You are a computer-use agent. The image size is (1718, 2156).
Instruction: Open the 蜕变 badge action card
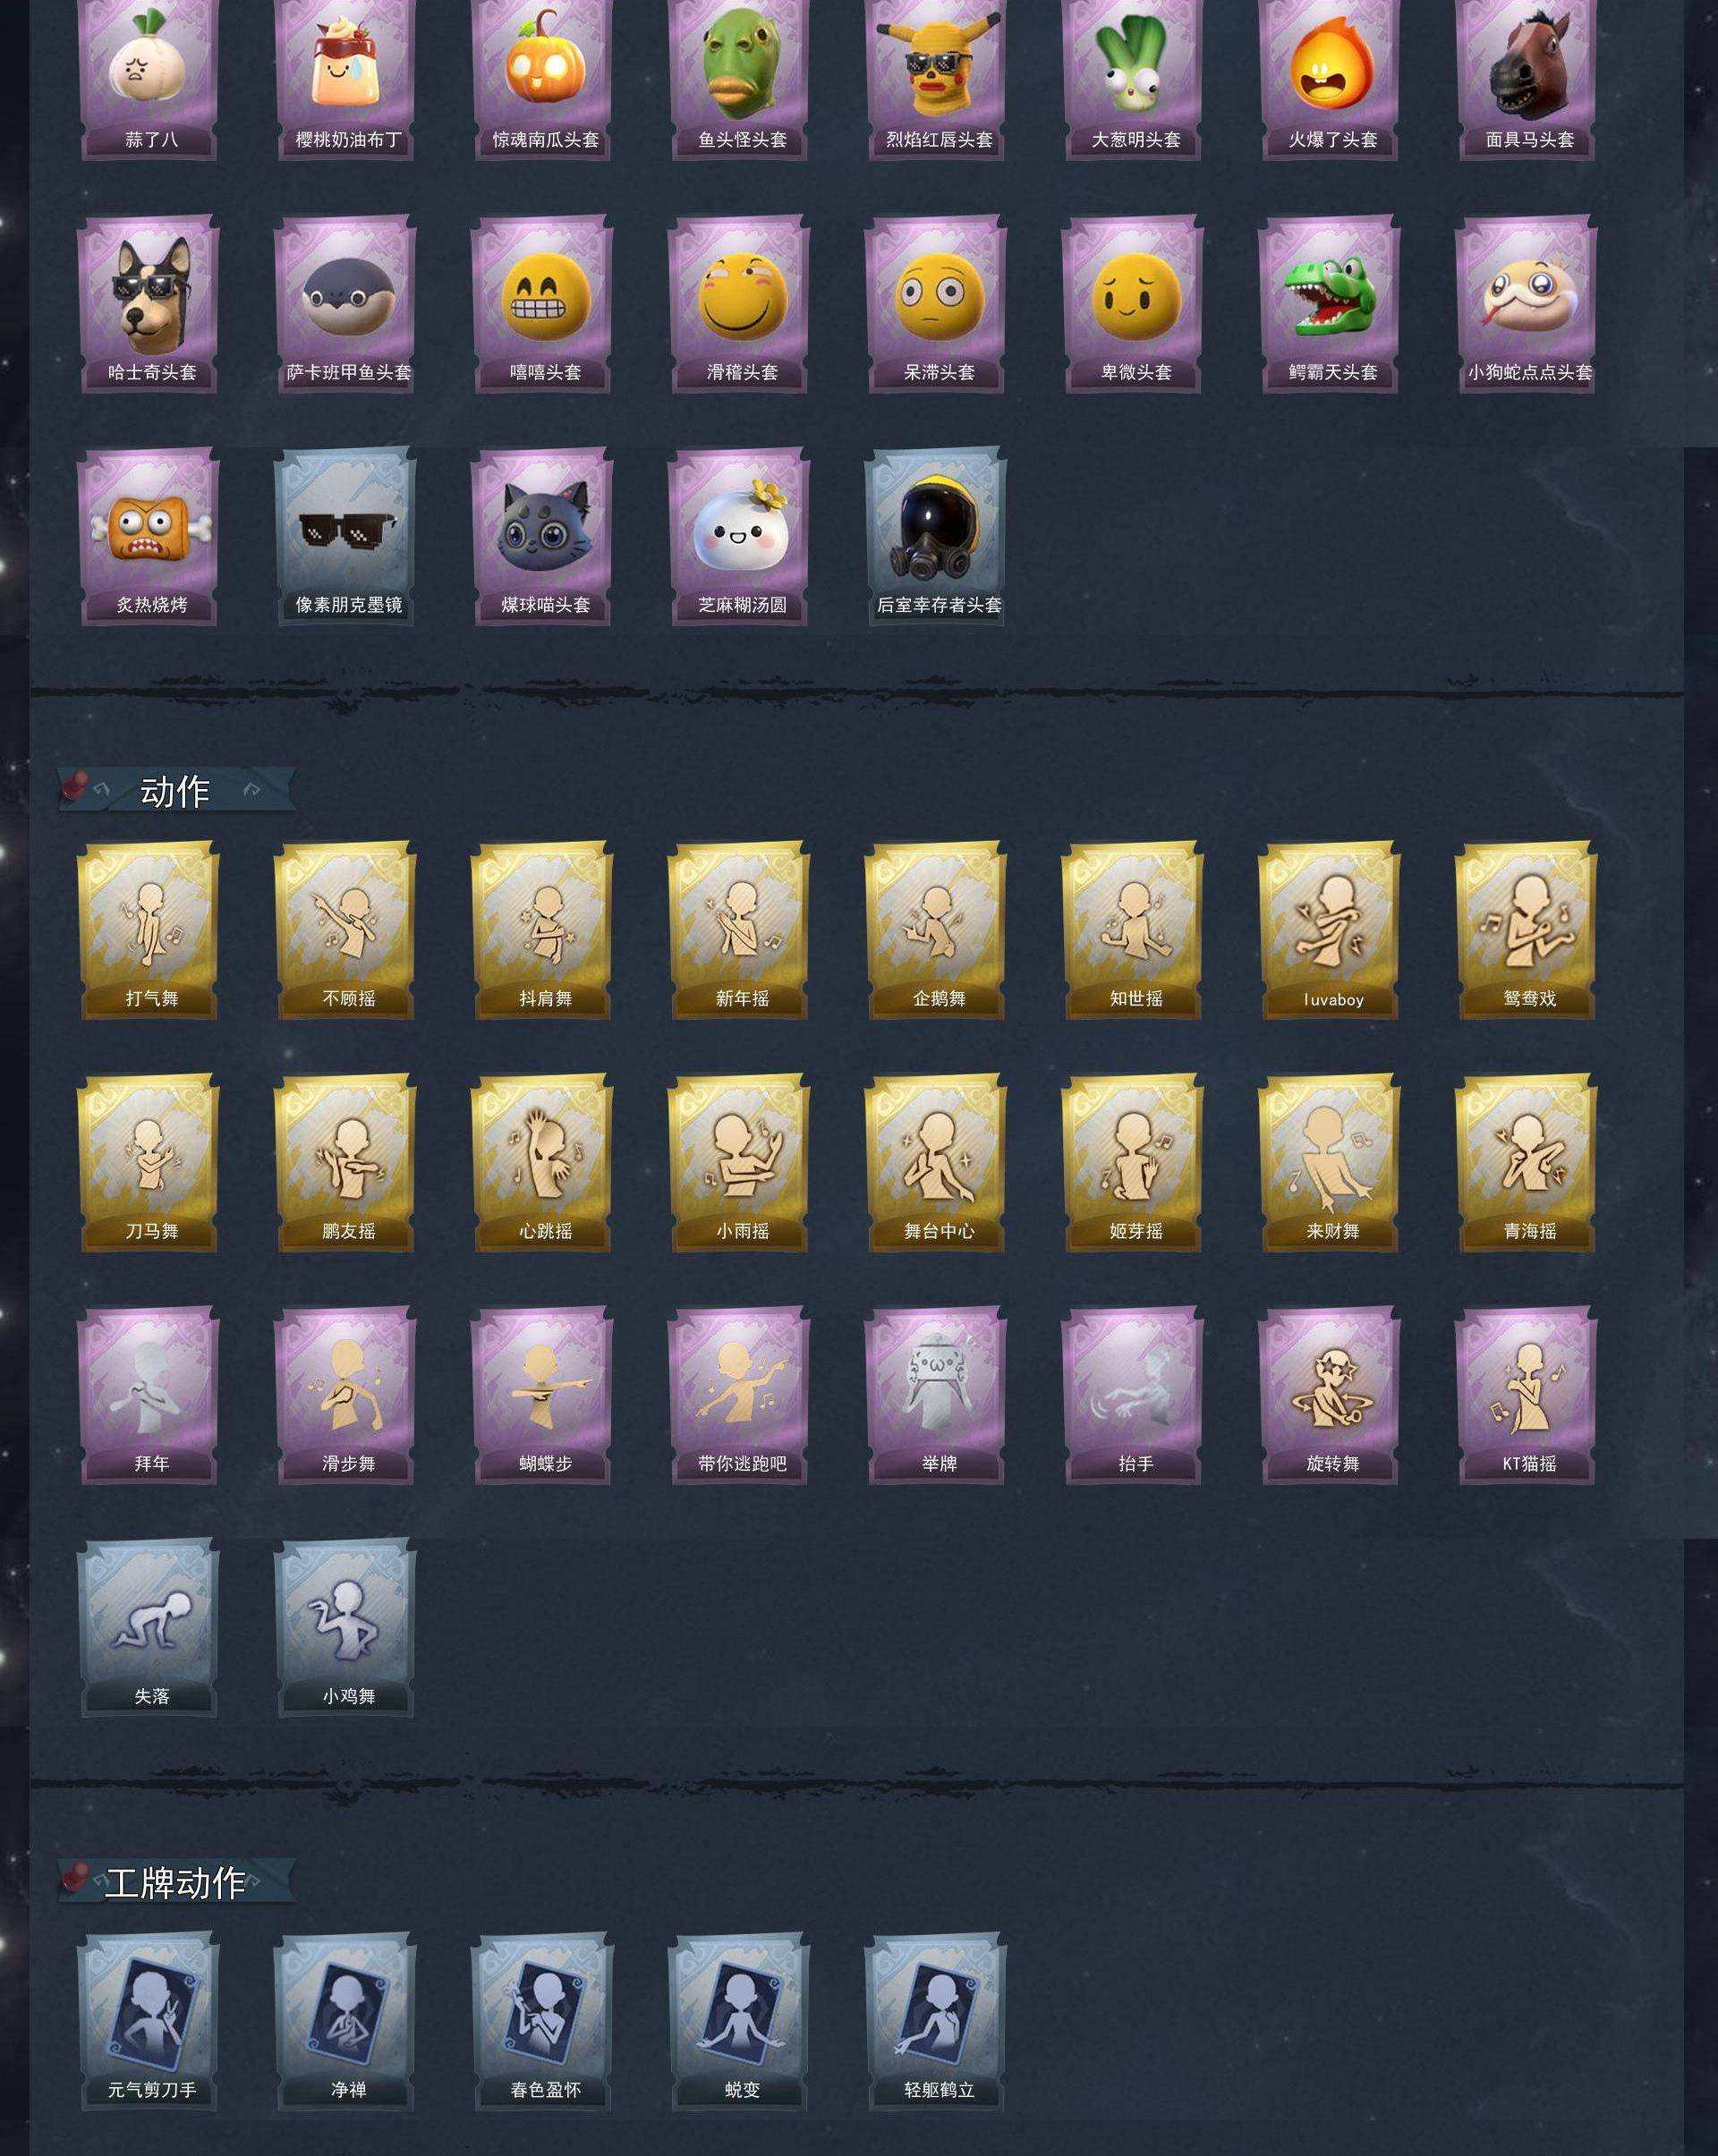tap(739, 2022)
